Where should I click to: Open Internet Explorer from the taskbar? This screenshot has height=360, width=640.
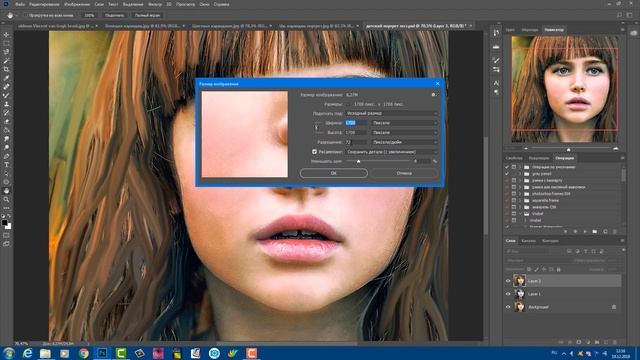pyautogui.click(x=27, y=353)
